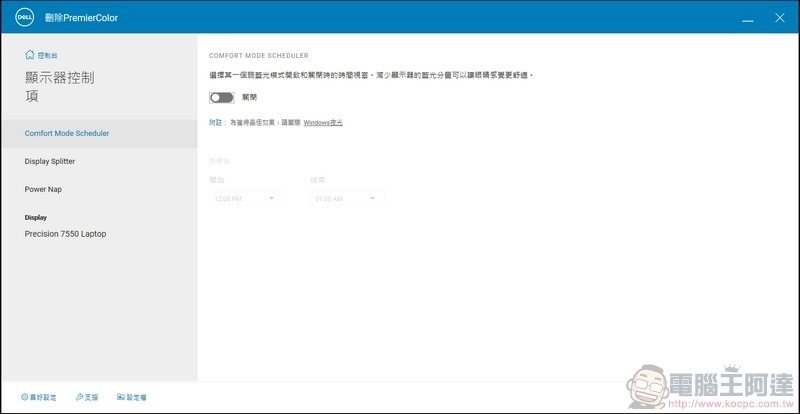Image resolution: width=800 pixels, height=414 pixels.
Task: Switch to Display Splitter section
Action: 50,161
